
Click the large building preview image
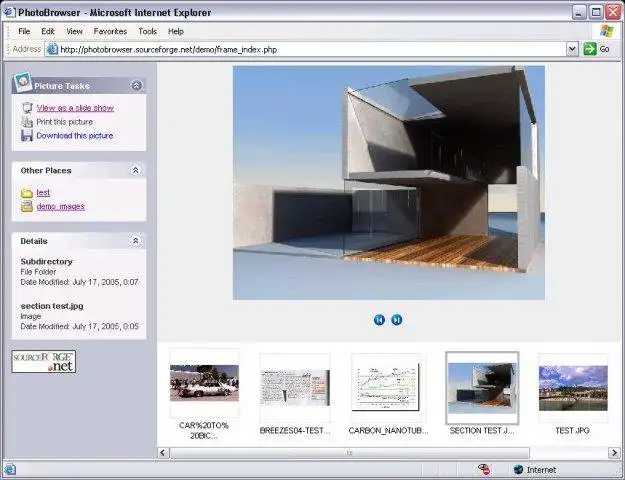389,183
